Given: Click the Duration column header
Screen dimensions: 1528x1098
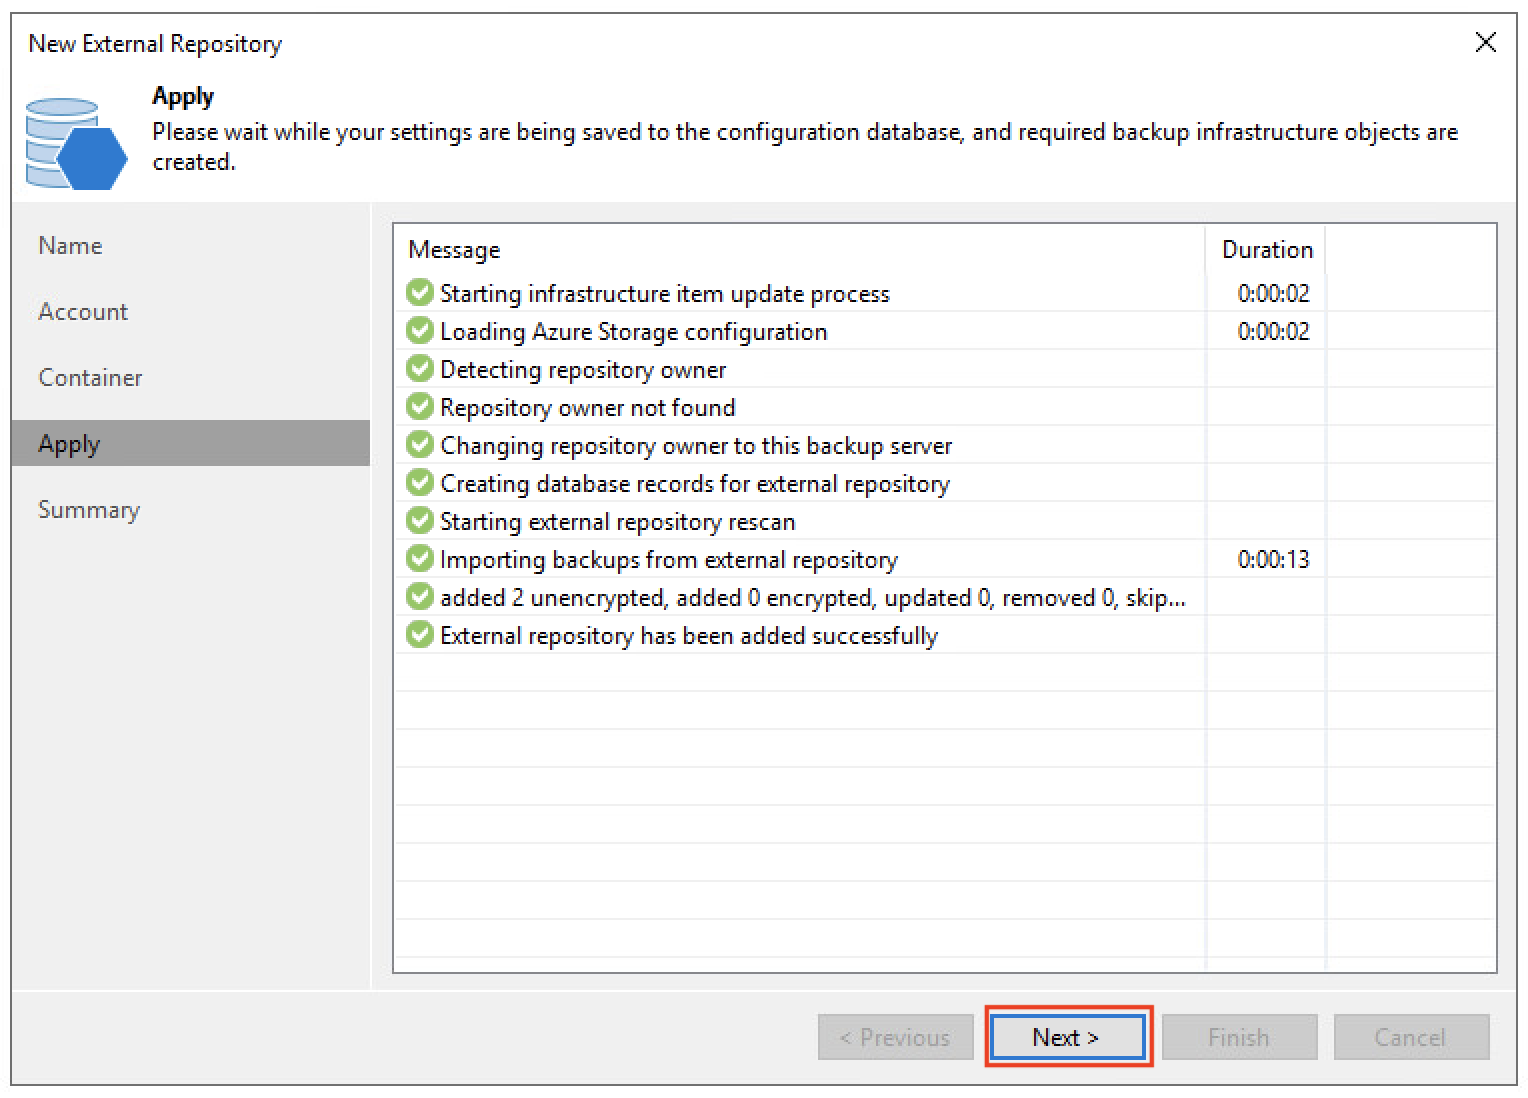Looking at the screenshot, I should pos(1266,250).
